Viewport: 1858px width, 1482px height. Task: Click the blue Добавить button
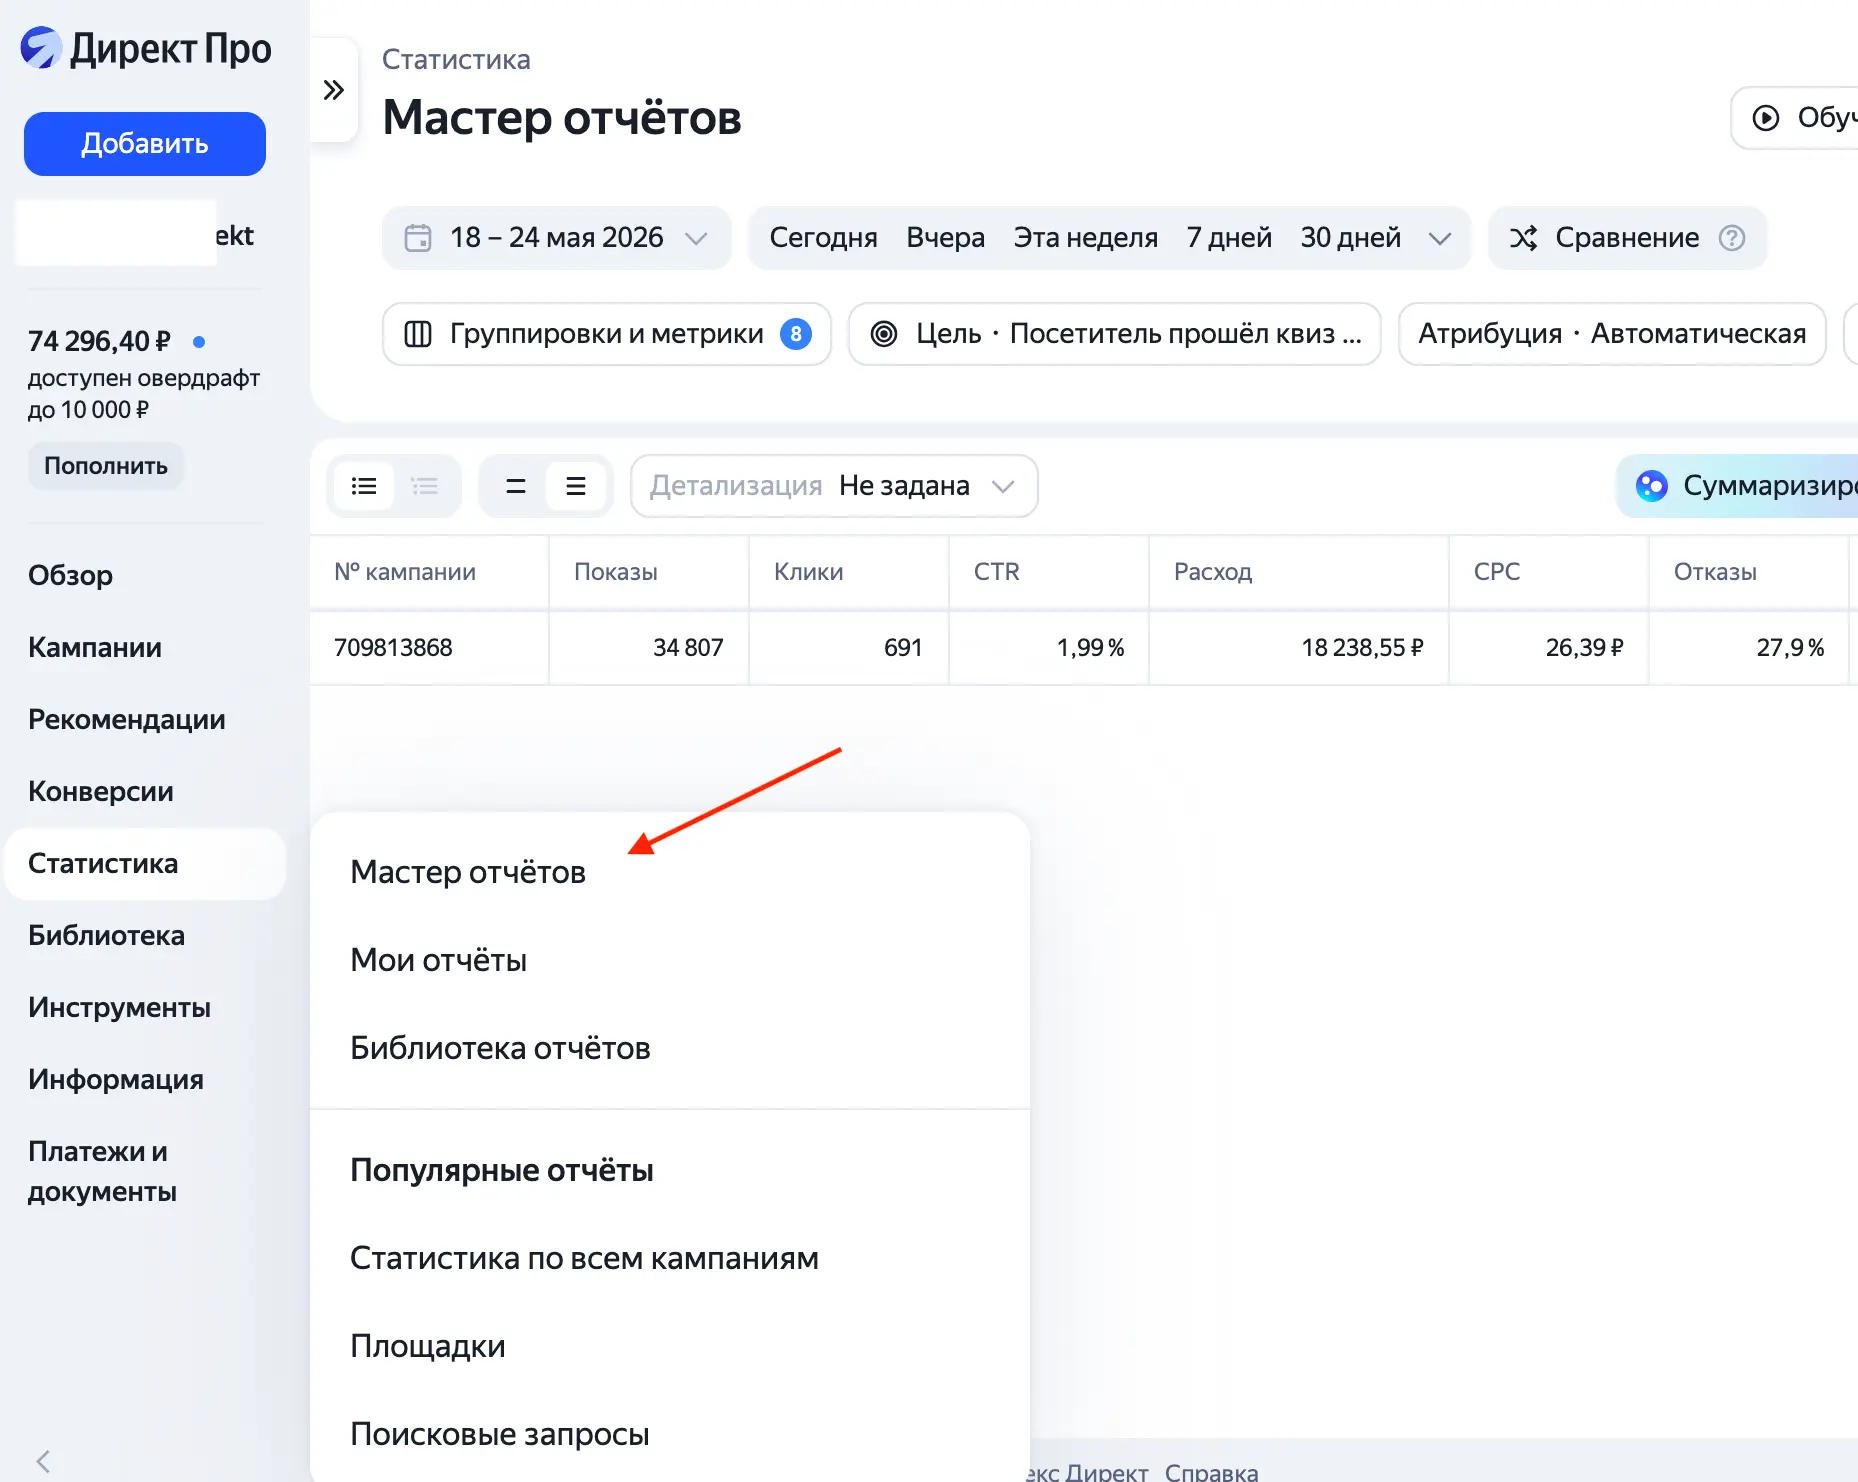point(145,144)
